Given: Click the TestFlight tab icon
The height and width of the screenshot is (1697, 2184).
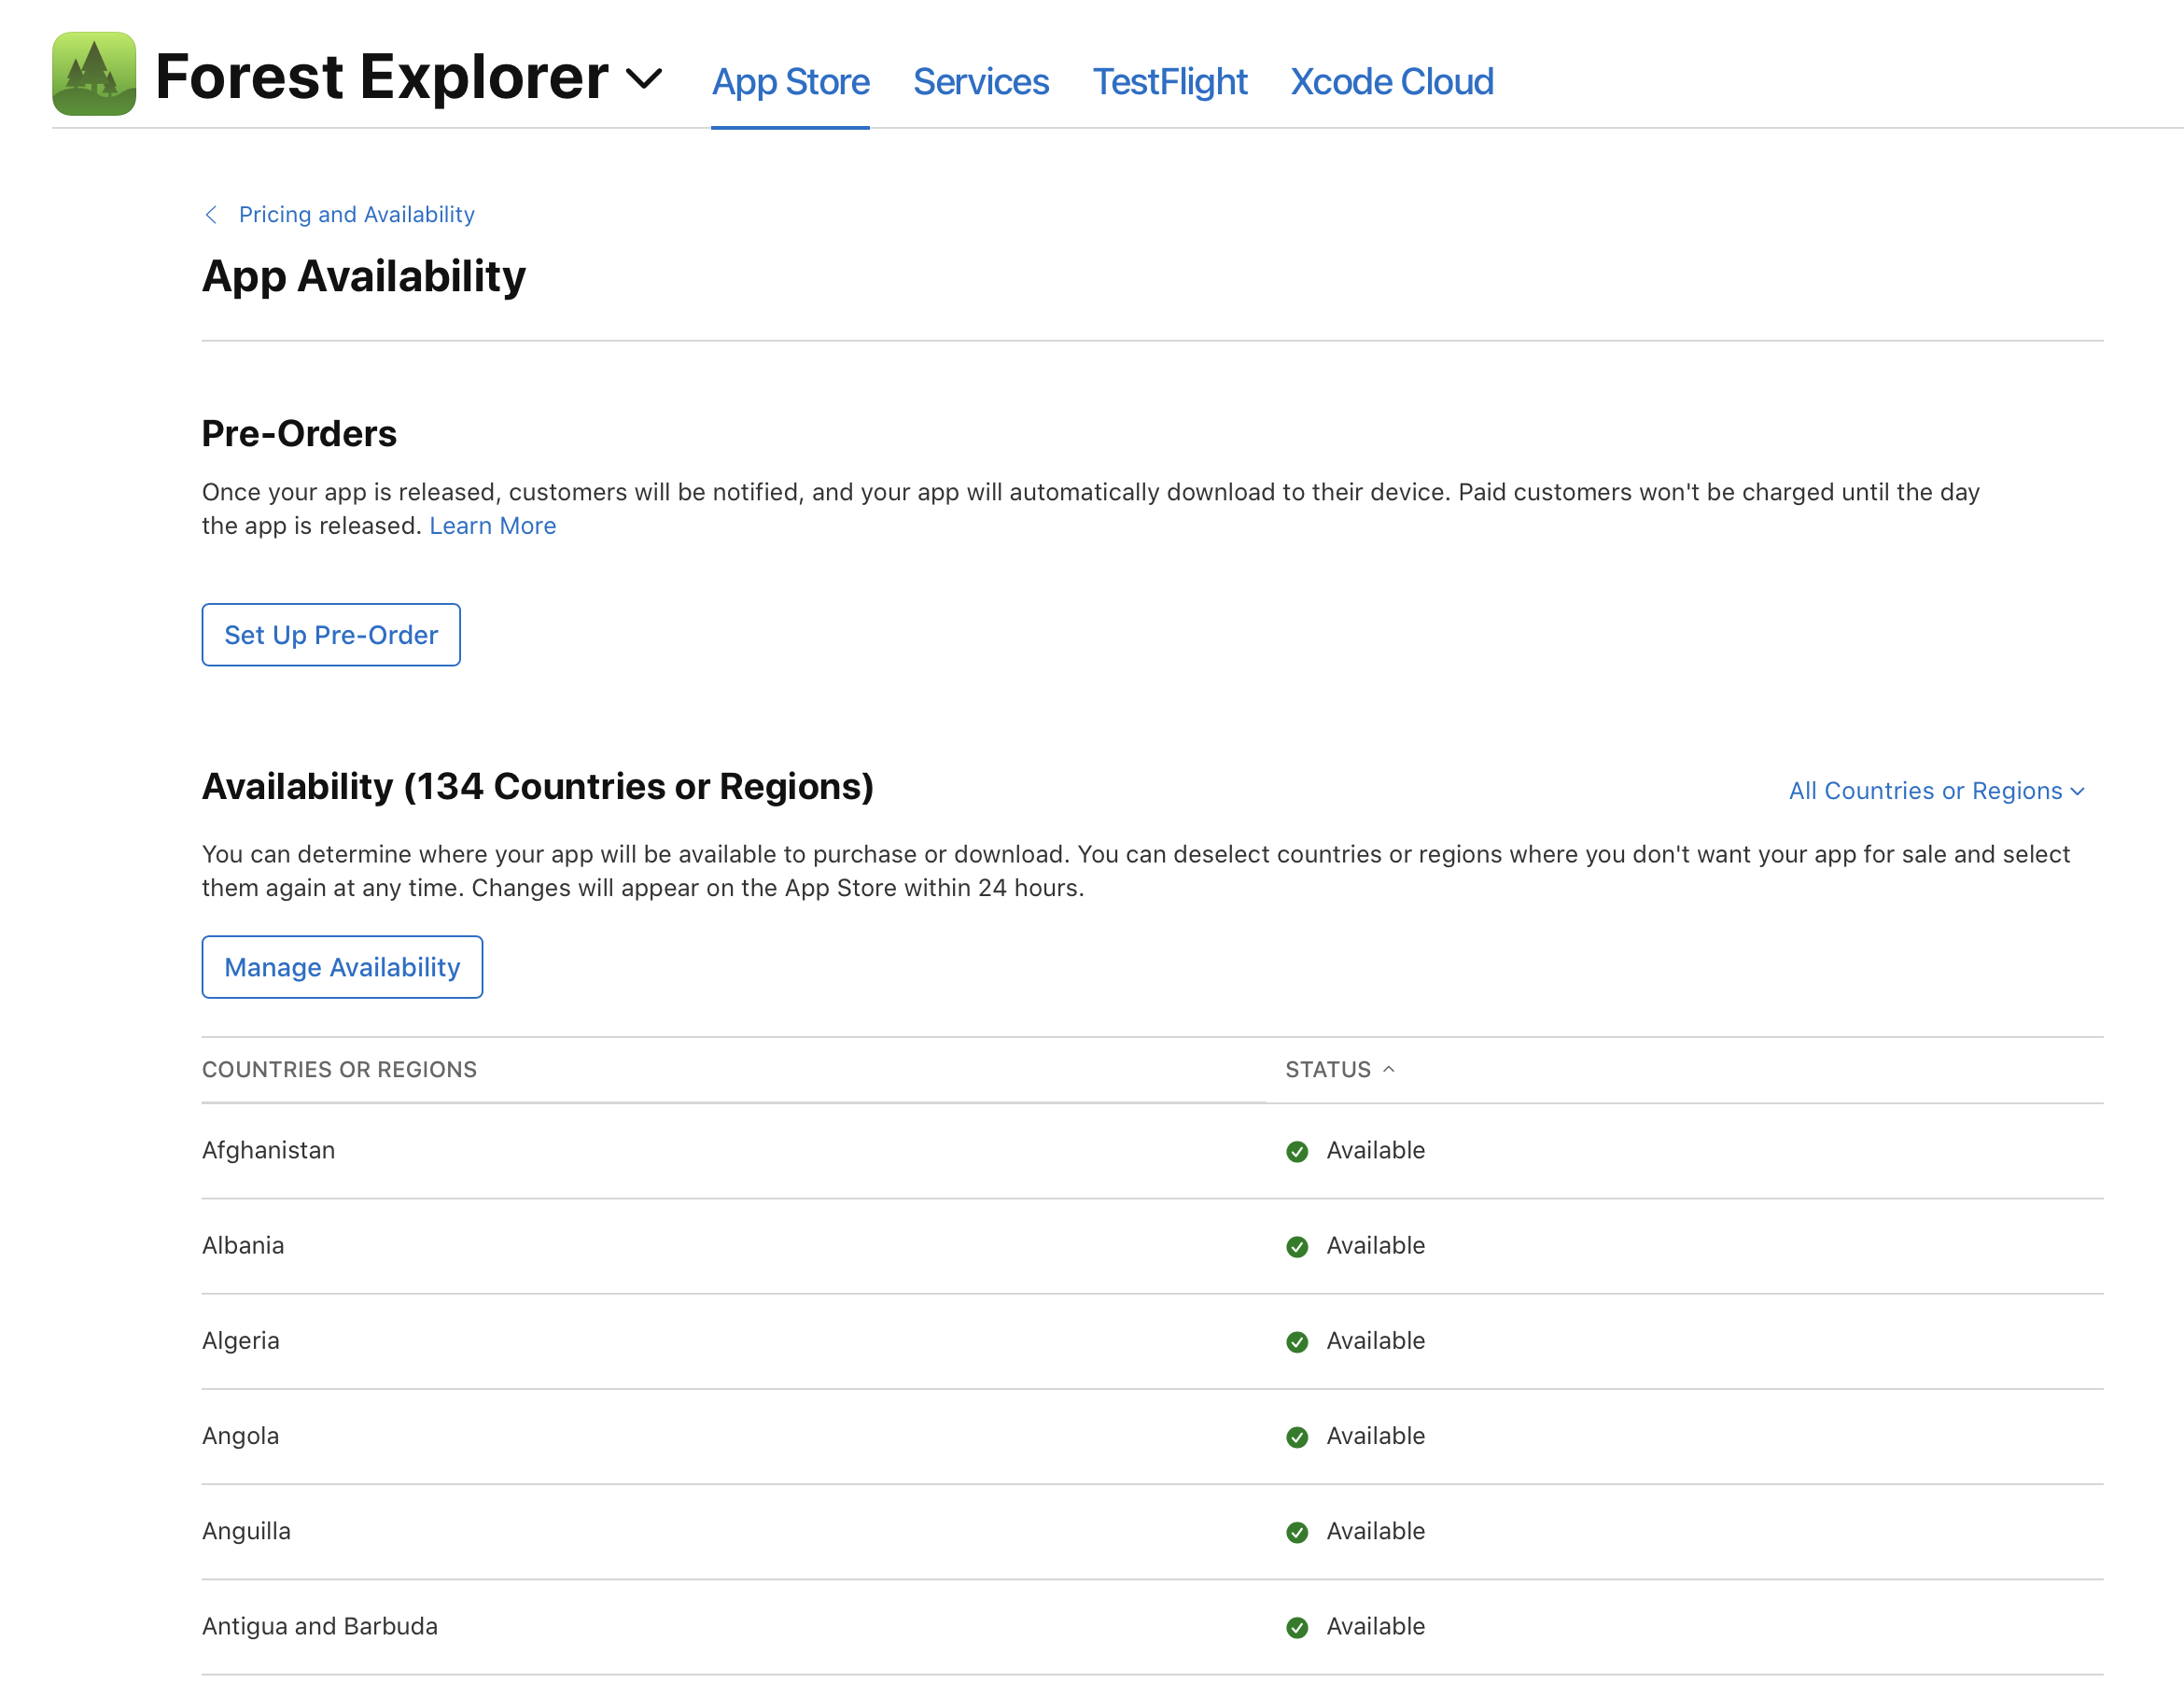Looking at the screenshot, I should click(x=1171, y=79).
